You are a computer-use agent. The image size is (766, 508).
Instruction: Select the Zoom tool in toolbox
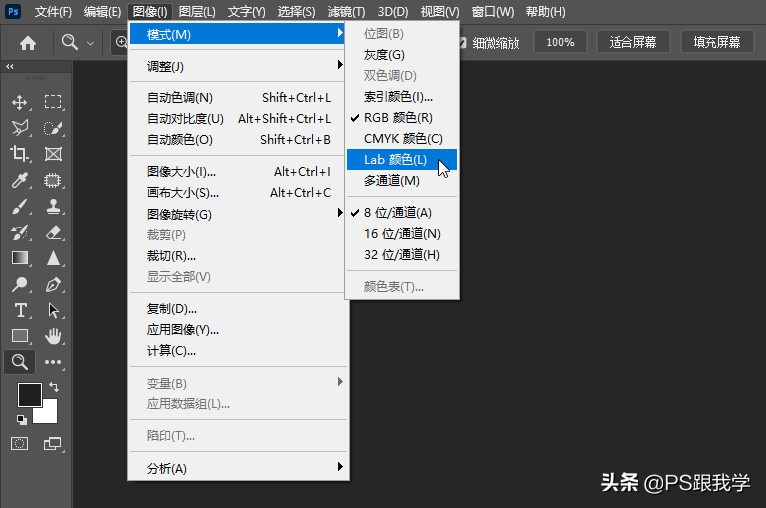click(20, 362)
